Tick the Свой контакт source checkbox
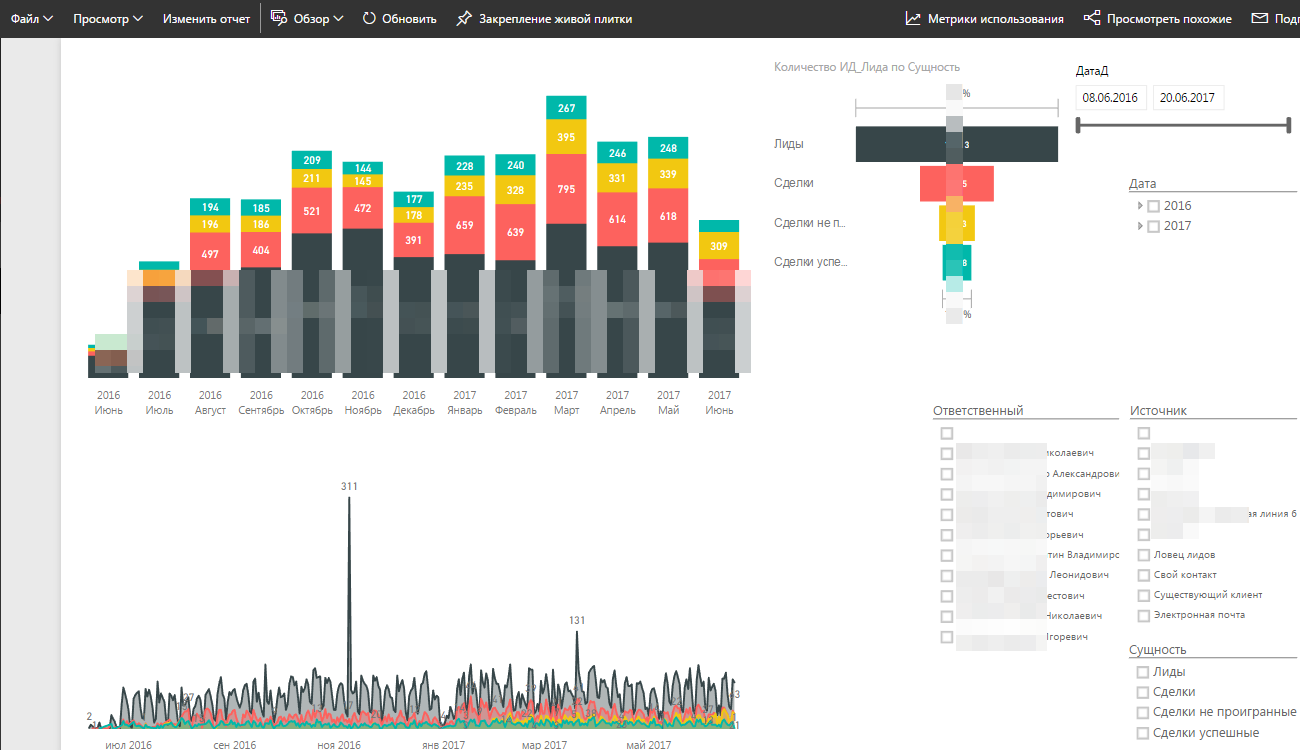Image resolution: width=1300 pixels, height=750 pixels. pyautogui.click(x=1144, y=575)
